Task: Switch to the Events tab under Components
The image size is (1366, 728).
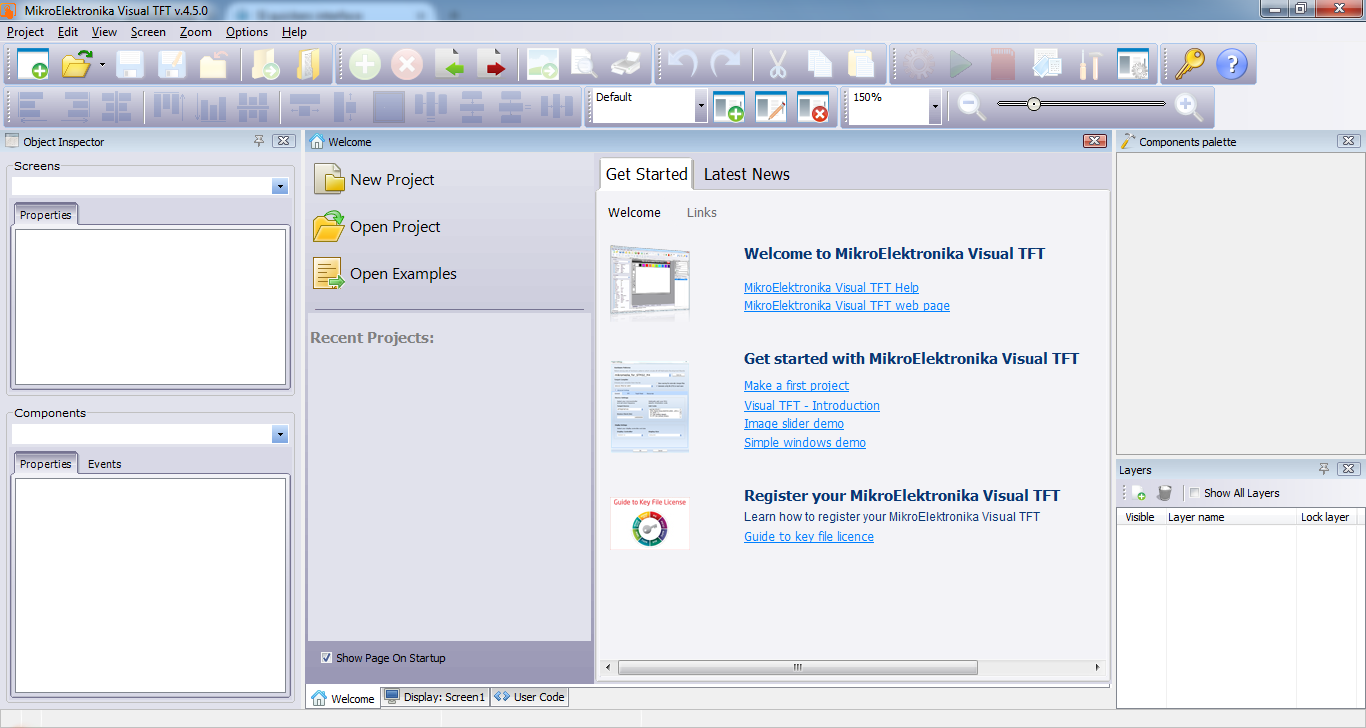Action: pos(104,464)
